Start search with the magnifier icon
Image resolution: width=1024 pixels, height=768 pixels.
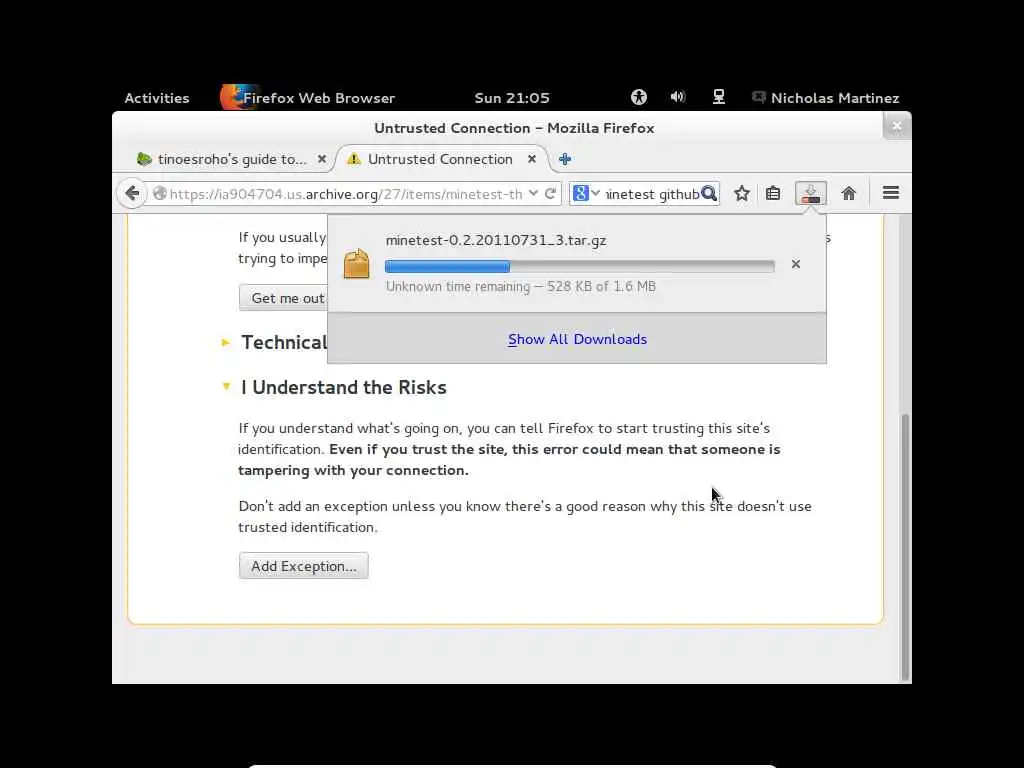[x=709, y=193]
